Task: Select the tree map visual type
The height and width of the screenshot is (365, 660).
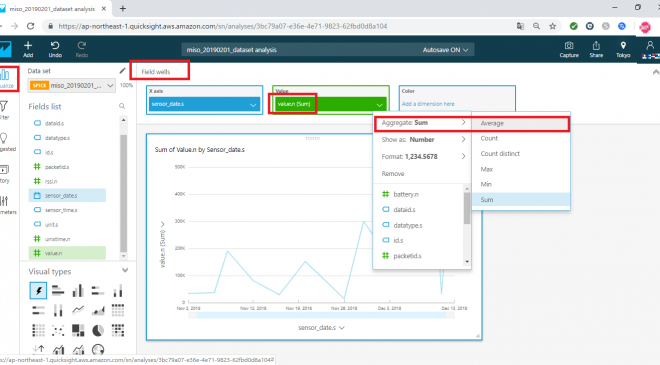Action: (78, 330)
